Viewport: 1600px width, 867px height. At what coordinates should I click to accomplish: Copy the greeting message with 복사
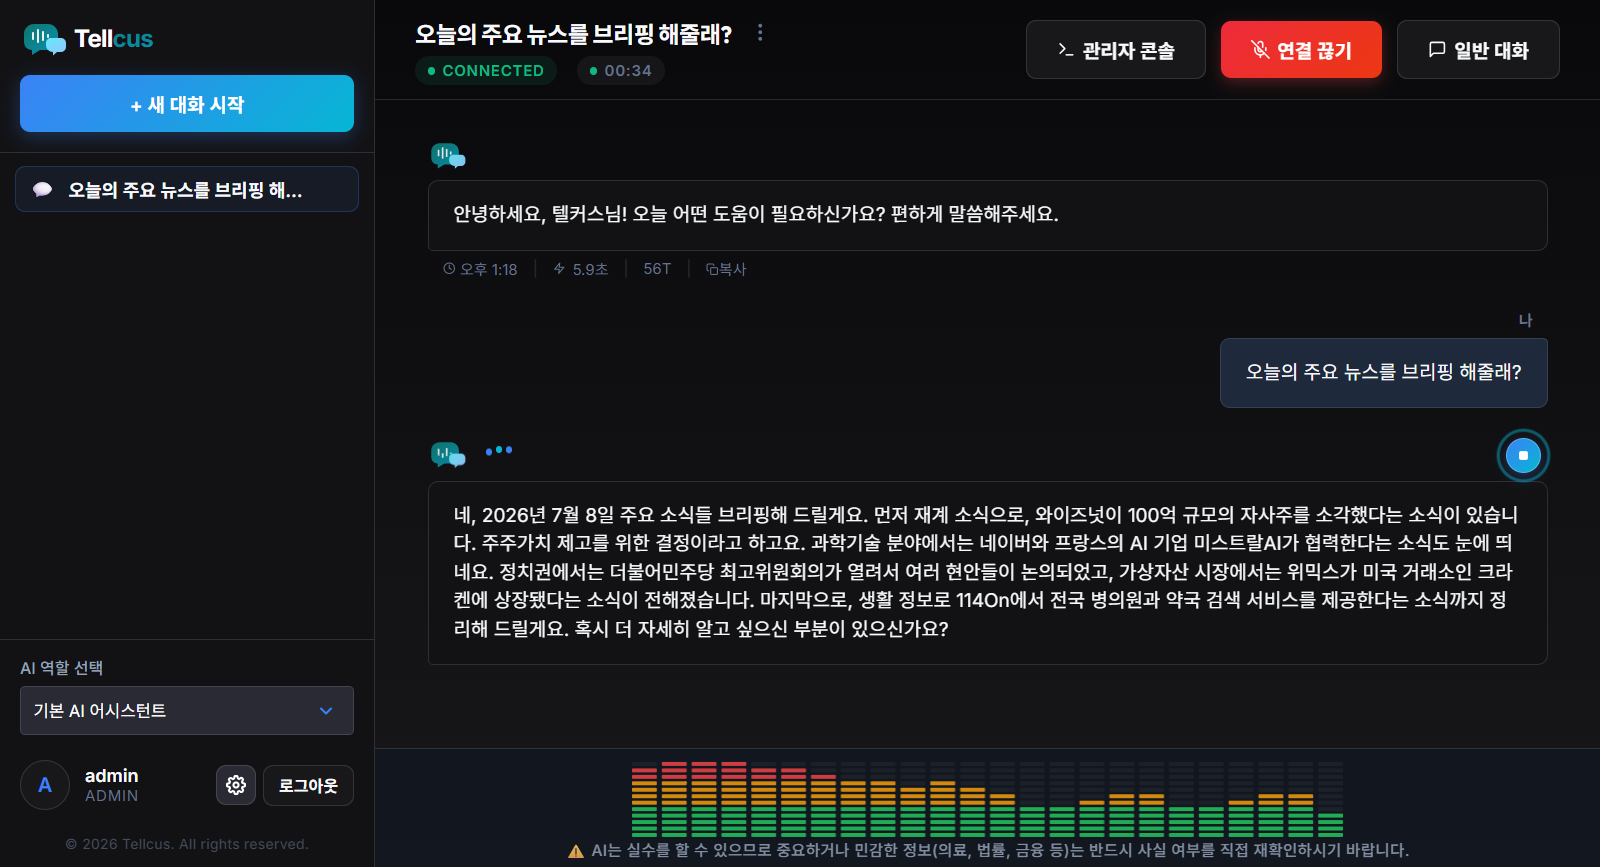point(726,269)
